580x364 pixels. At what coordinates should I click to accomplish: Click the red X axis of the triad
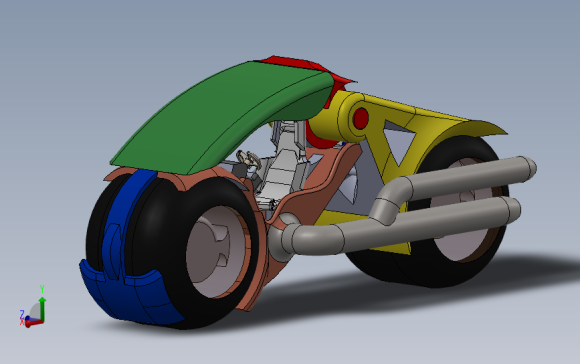pos(34,323)
